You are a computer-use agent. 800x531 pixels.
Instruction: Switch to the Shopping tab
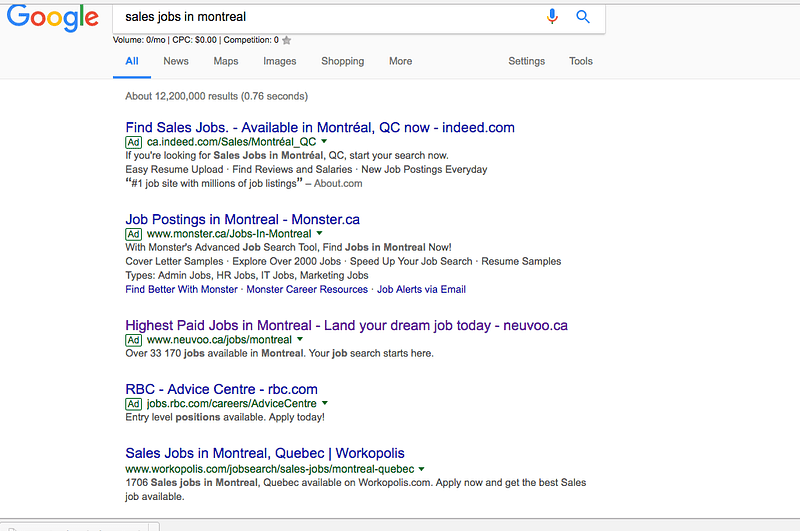point(343,61)
